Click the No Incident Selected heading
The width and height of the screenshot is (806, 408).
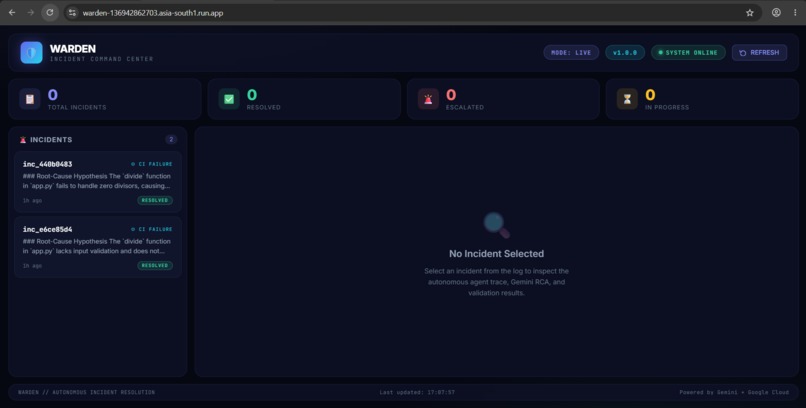point(497,253)
